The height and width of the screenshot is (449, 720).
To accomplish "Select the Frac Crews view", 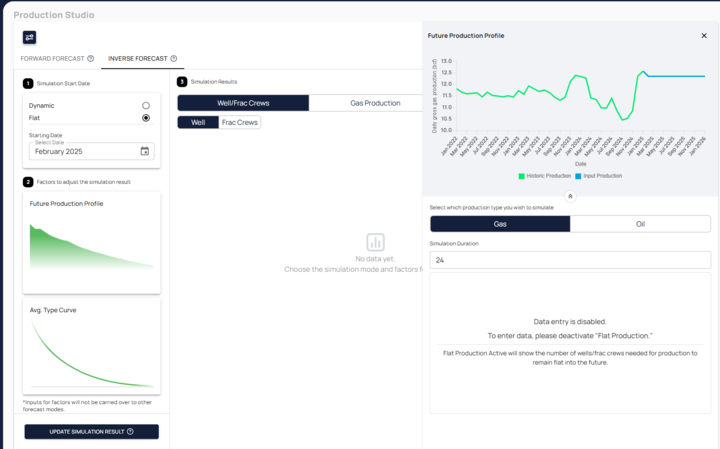I will pos(239,122).
